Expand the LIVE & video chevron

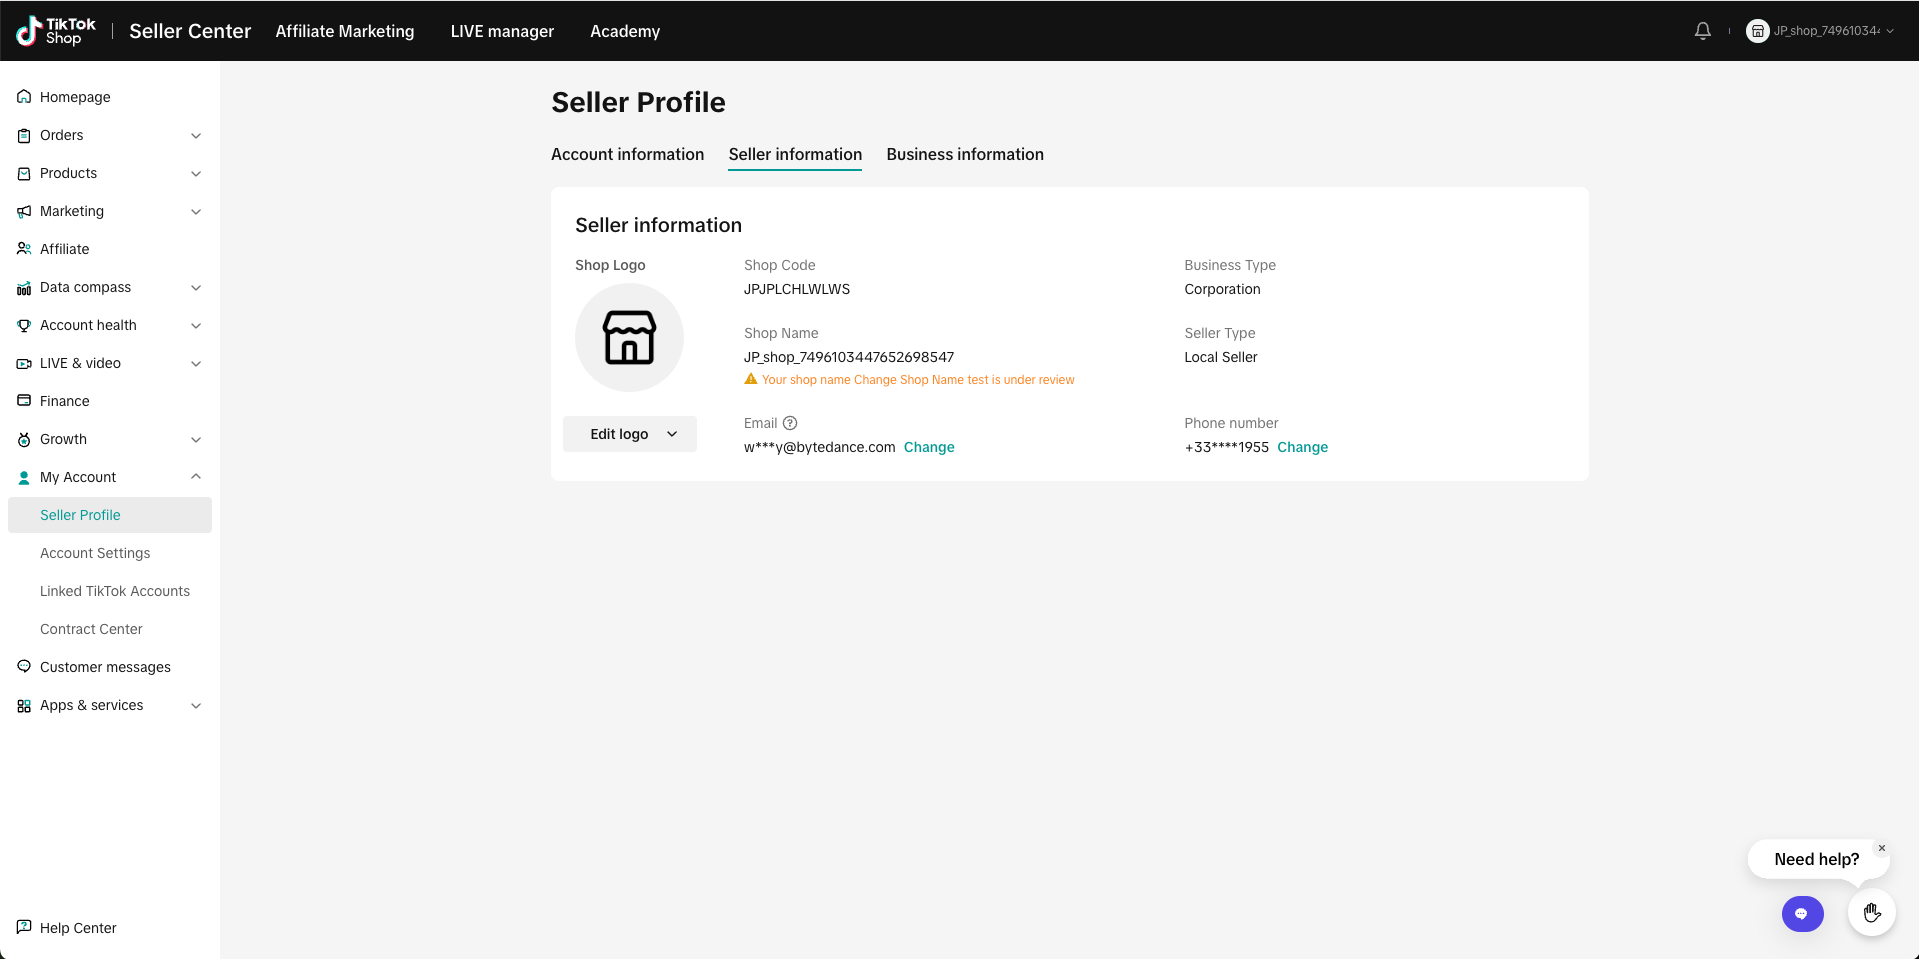196,363
